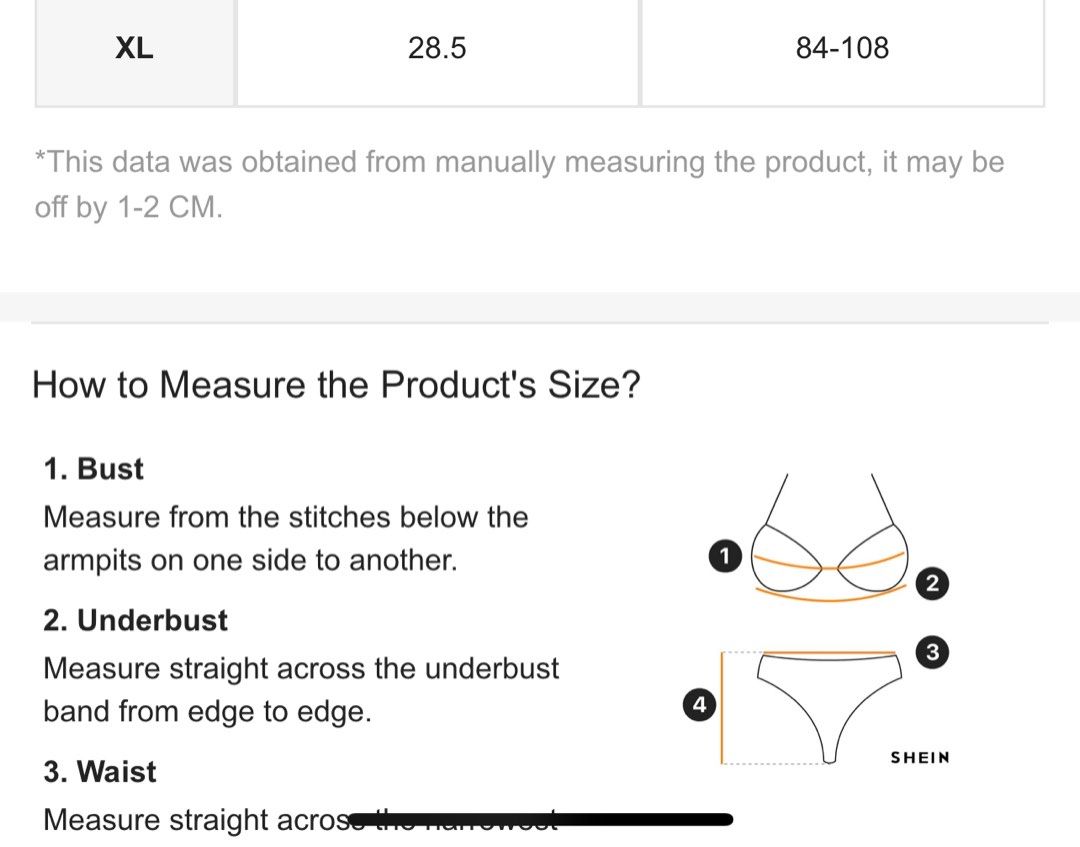This screenshot has height=847, width=1080.
Task: Click the underbust band instruction text
Action: (300, 689)
